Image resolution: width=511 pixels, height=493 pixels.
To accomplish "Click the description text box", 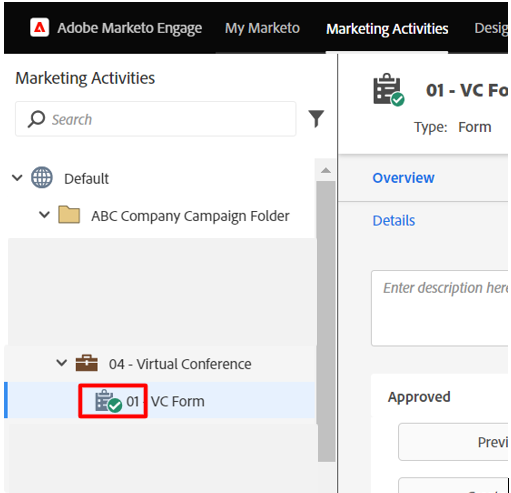I will [x=440, y=308].
